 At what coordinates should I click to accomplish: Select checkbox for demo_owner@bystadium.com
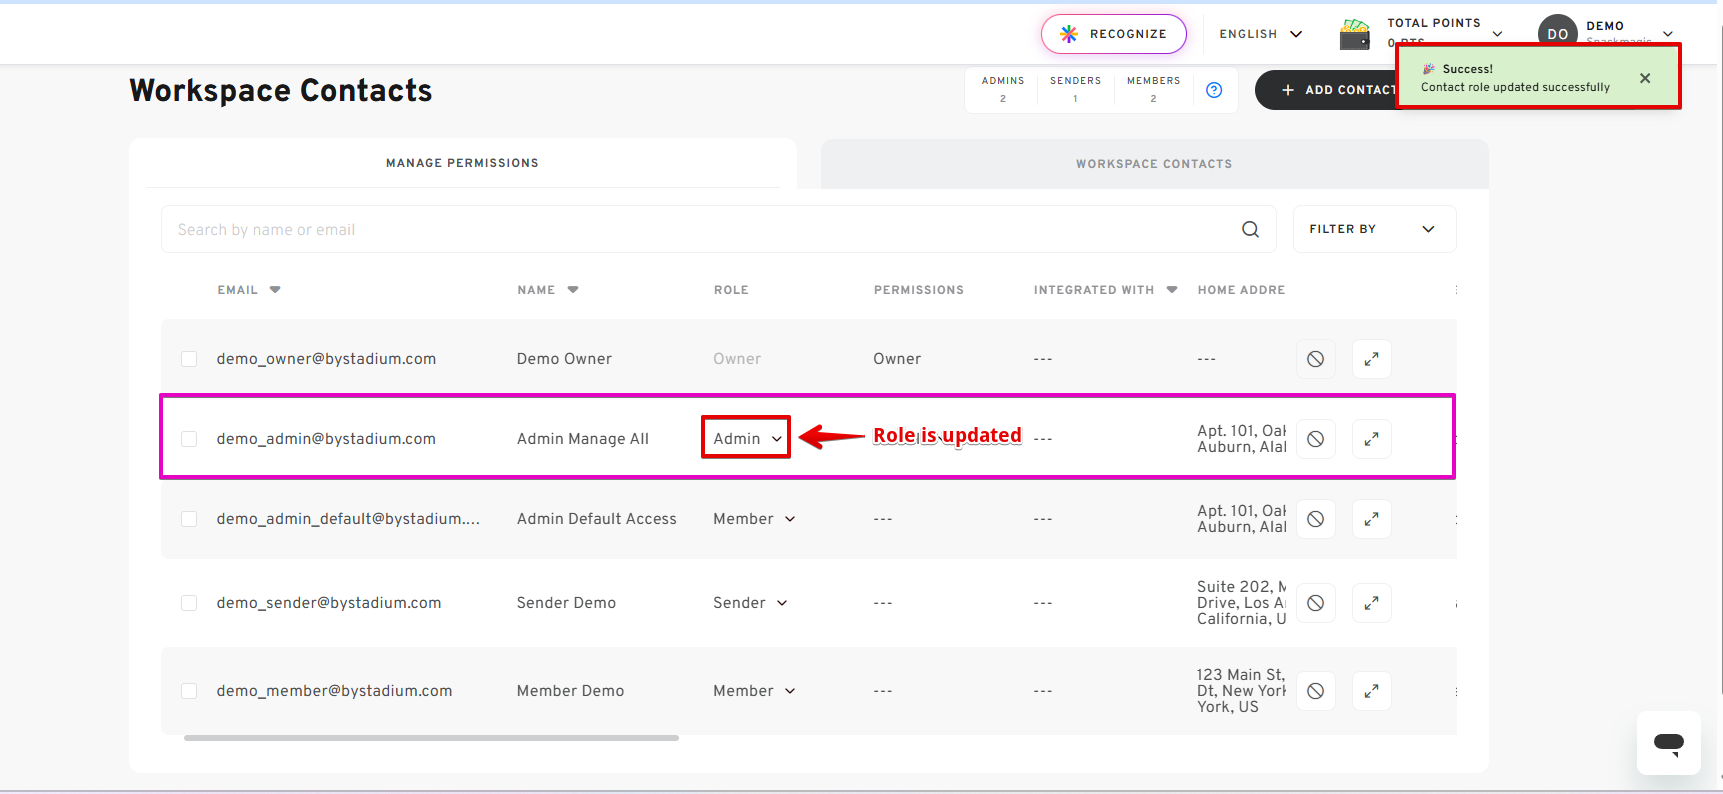click(x=189, y=359)
